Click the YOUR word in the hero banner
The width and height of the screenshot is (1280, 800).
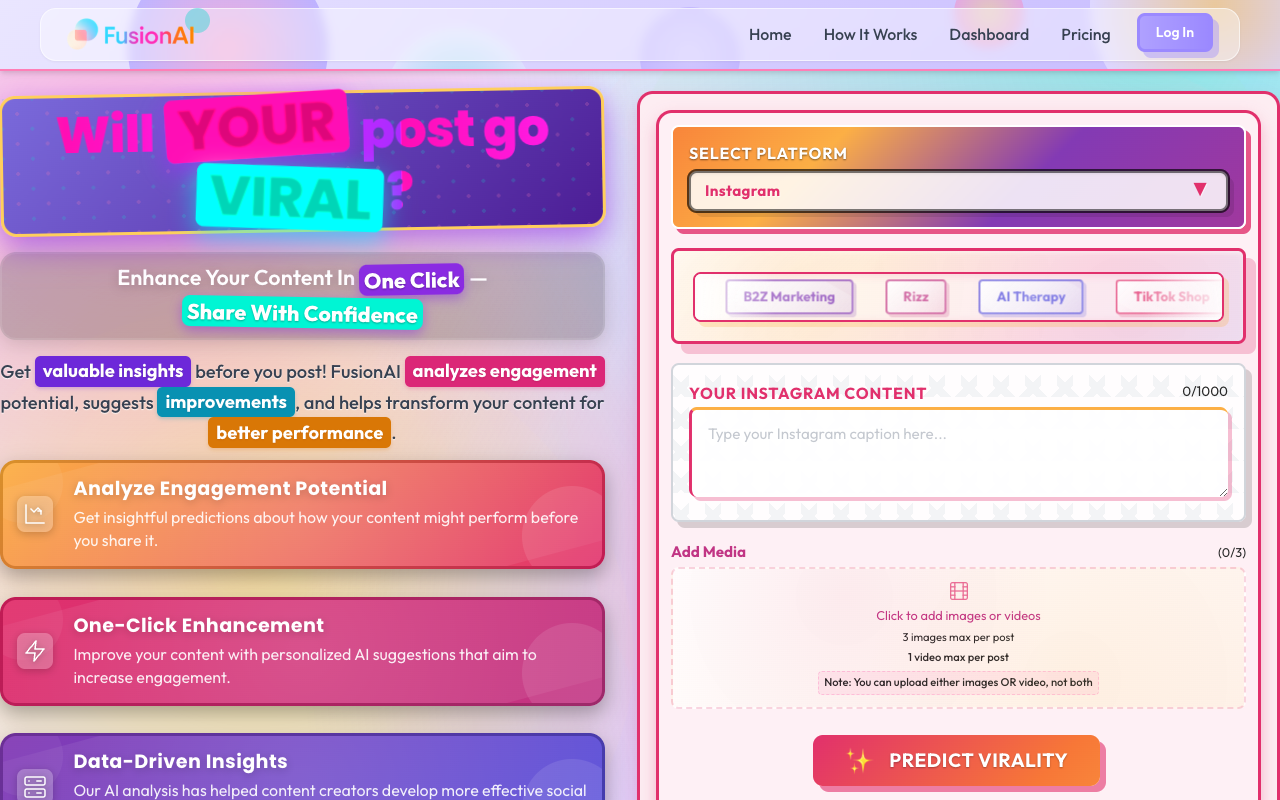(x=257, y=127)
